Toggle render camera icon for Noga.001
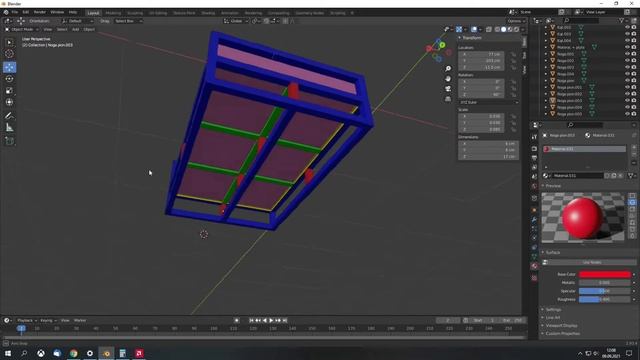Screen dimensions: 640x360 click(634, 54)
